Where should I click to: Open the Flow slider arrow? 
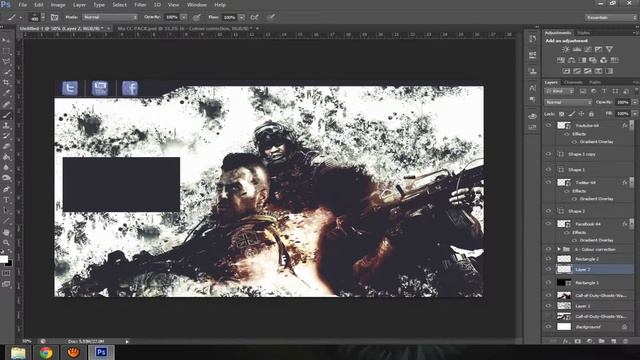(241, 17)
